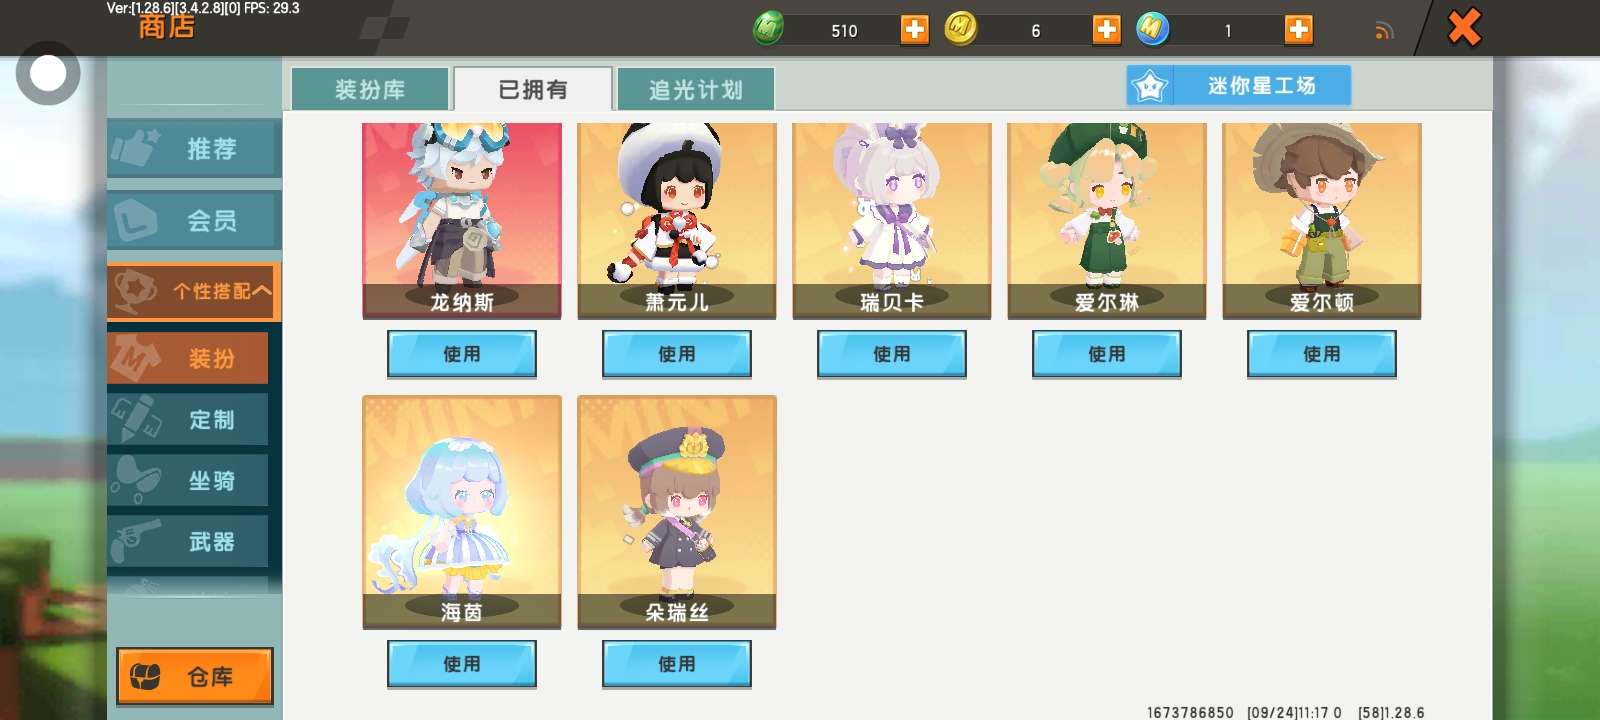
Task: Close the shop with orange X
Action: pos(1464,27)
